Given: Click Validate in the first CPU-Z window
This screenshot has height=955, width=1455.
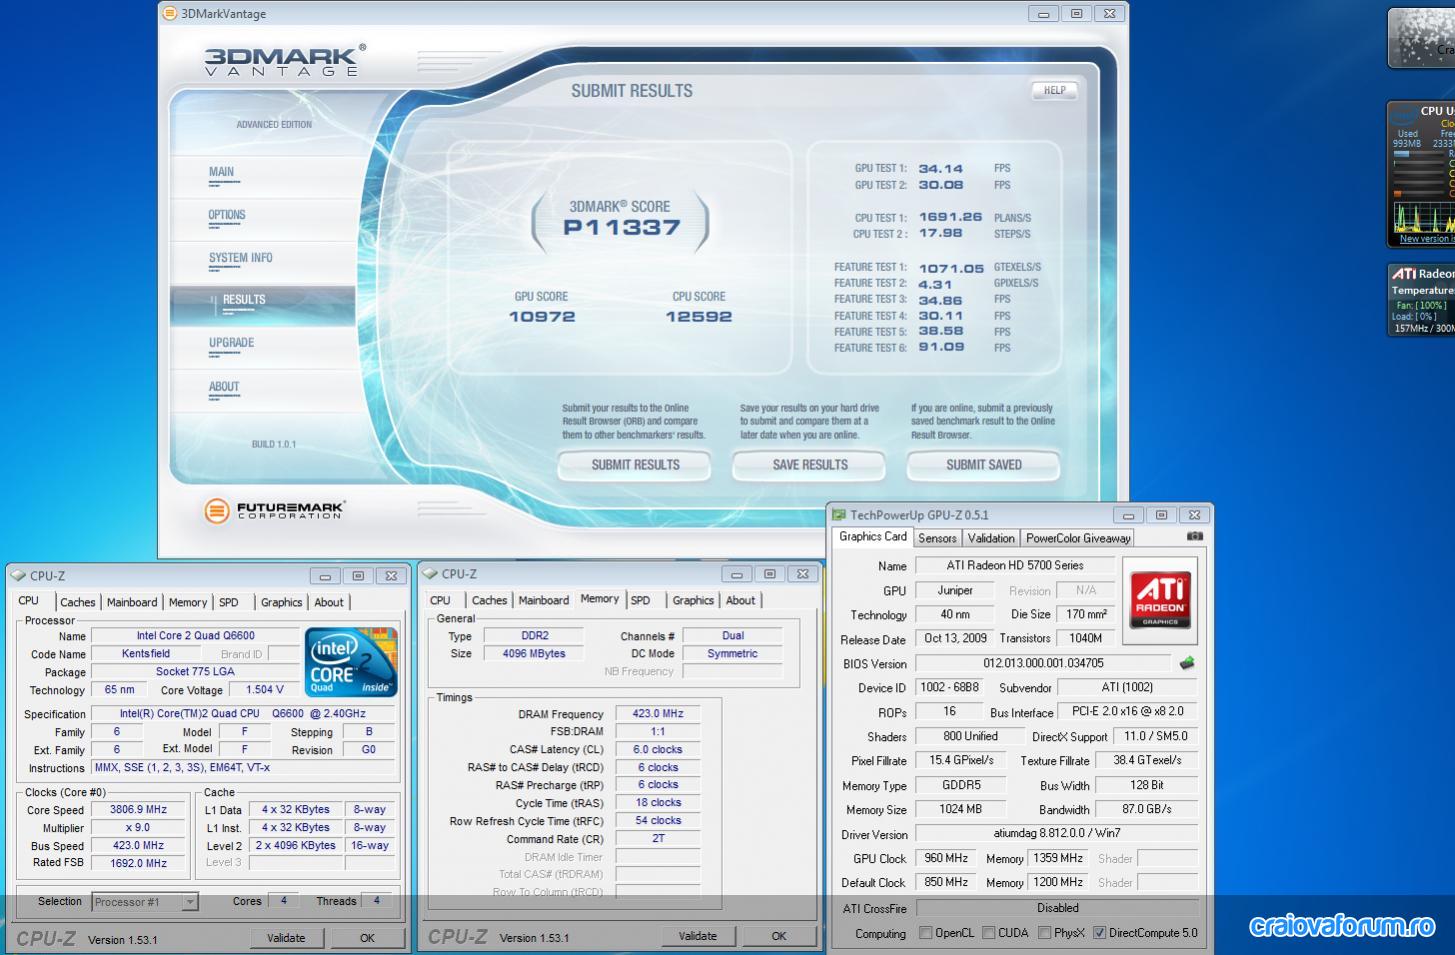Looking at the screenshot, I should [x=286, y=938].
